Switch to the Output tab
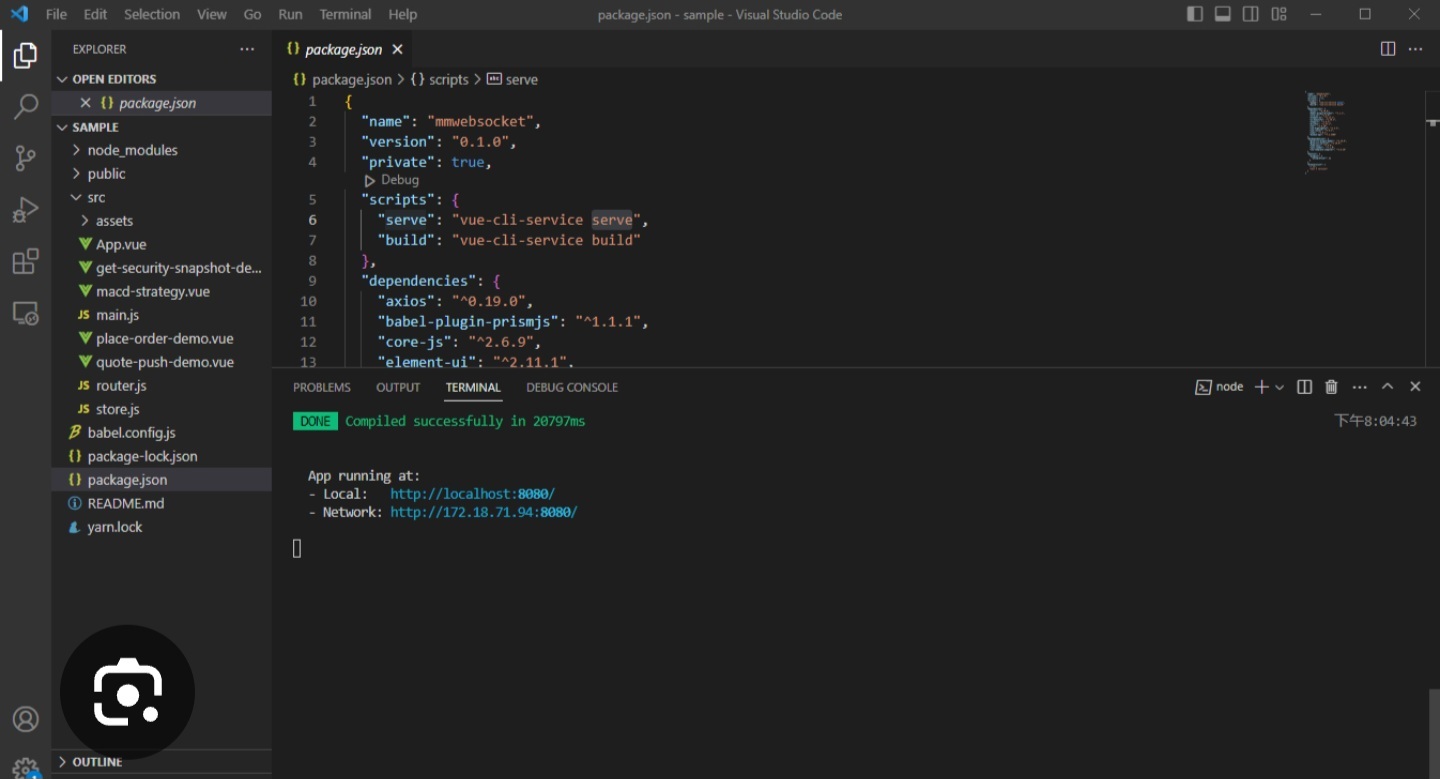 (398, 387)
